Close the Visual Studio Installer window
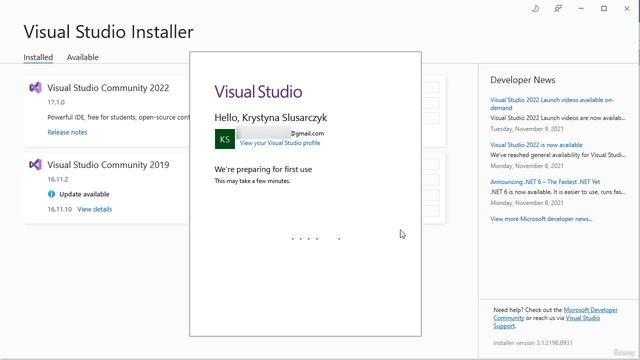This screenshot has width=640, height=360. pyautogui.click(x=627, y=9)
